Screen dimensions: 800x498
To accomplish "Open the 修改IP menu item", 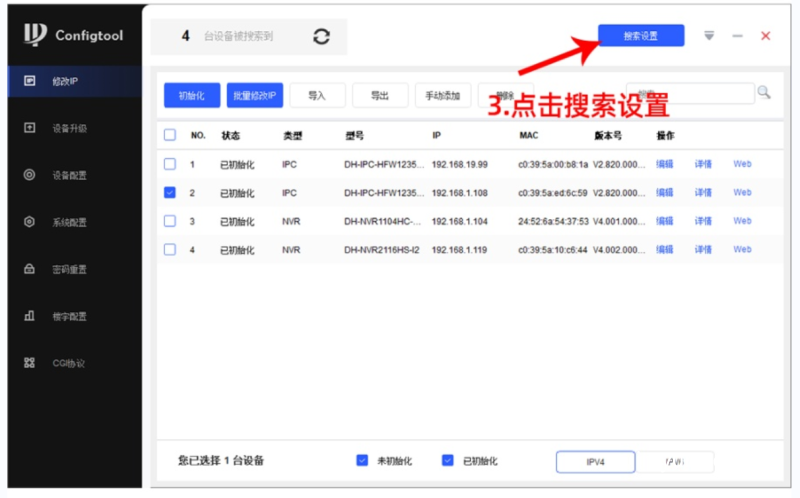I will (75, 81).
